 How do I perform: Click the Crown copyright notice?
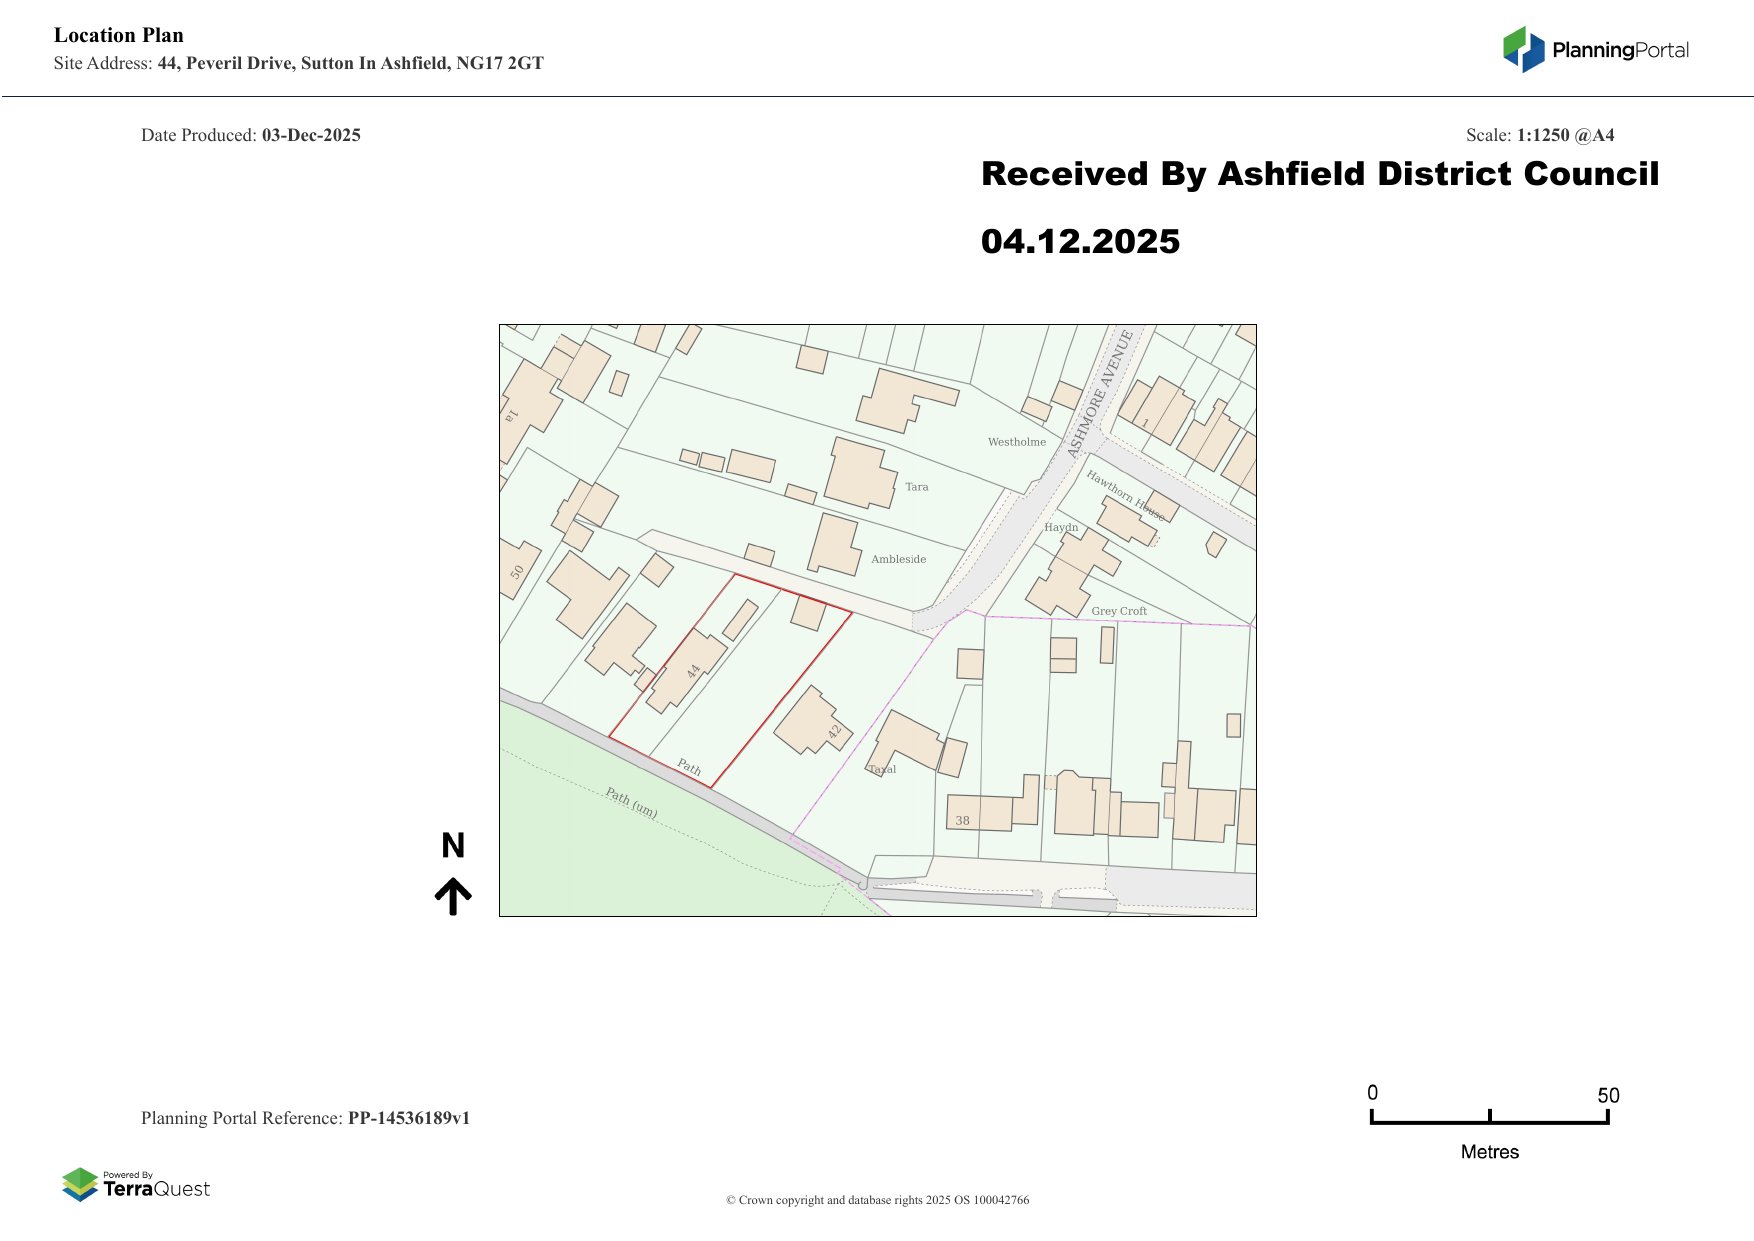(877, 1200)
